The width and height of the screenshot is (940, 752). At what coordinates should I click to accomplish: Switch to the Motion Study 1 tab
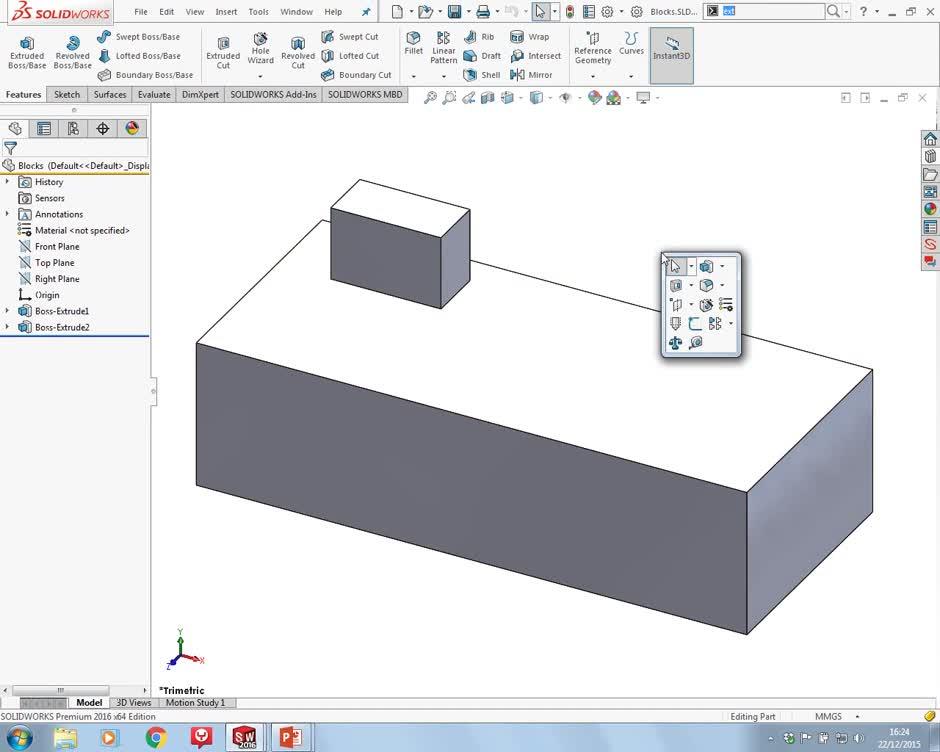(x=195, y=703)
